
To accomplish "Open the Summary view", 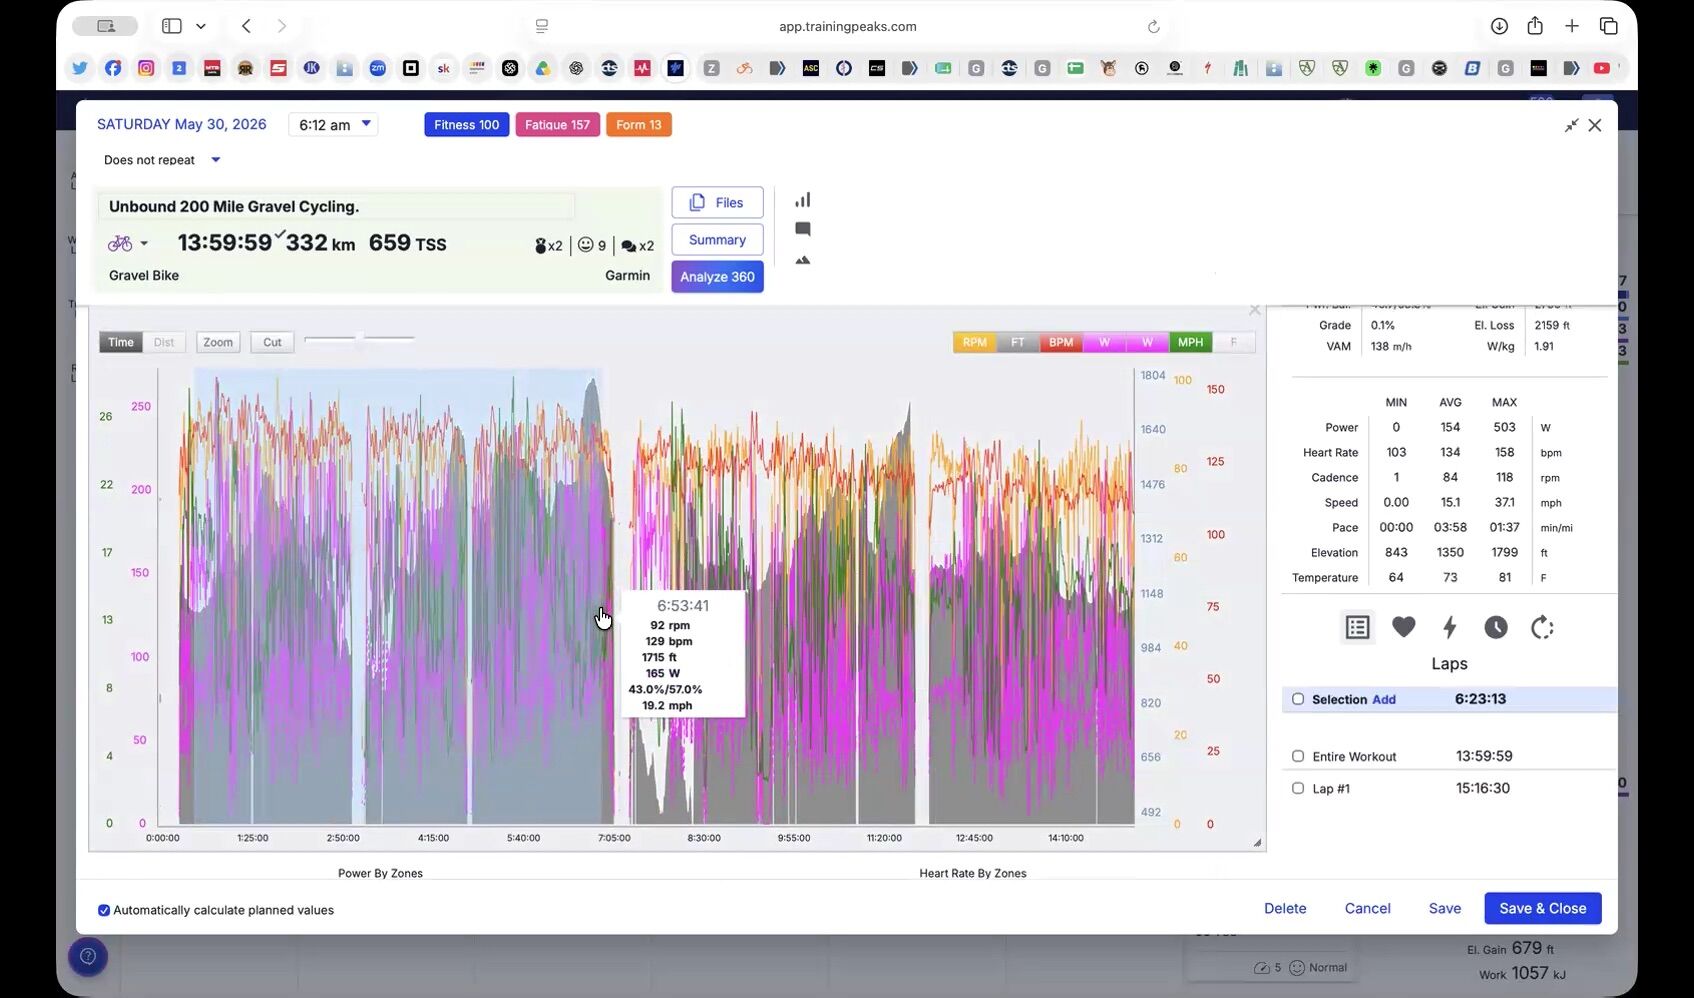I will click(x=718, y=240).
